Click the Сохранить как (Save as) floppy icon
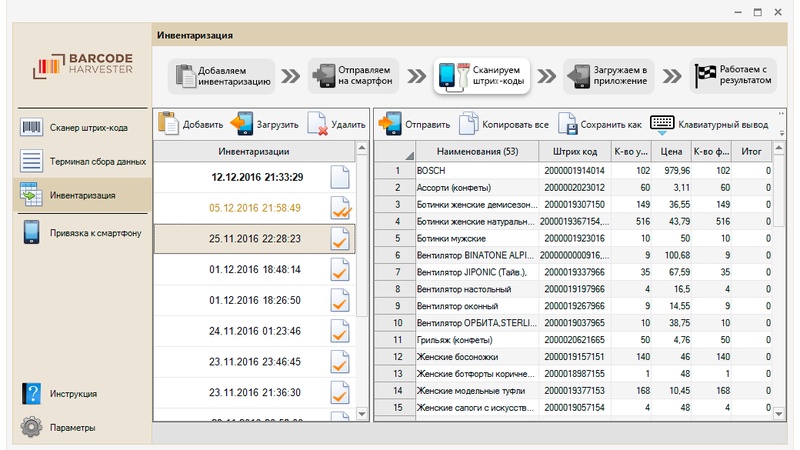Image resolution: width=800 pixels, height=450 pixels. pyautogui.click(x=567, y=123)
